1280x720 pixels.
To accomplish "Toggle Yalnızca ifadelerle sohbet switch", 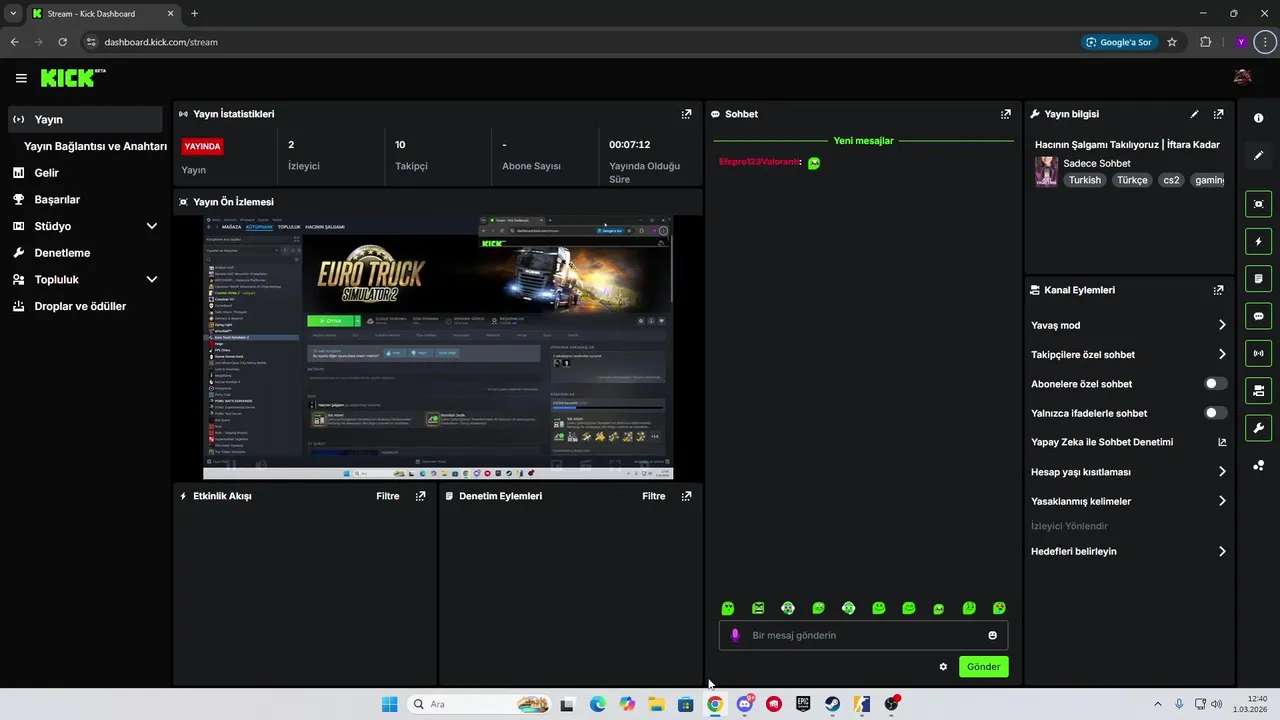I will click(x=1216, y=413).
